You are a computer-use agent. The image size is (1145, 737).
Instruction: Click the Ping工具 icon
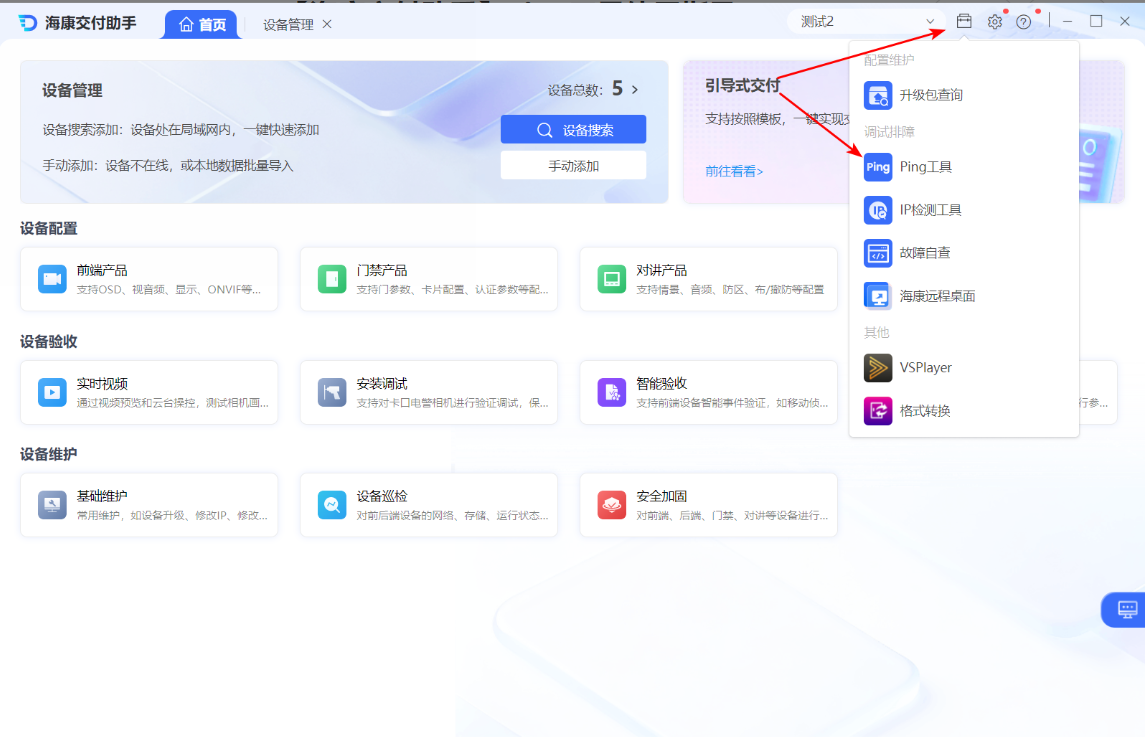point(878,167)
